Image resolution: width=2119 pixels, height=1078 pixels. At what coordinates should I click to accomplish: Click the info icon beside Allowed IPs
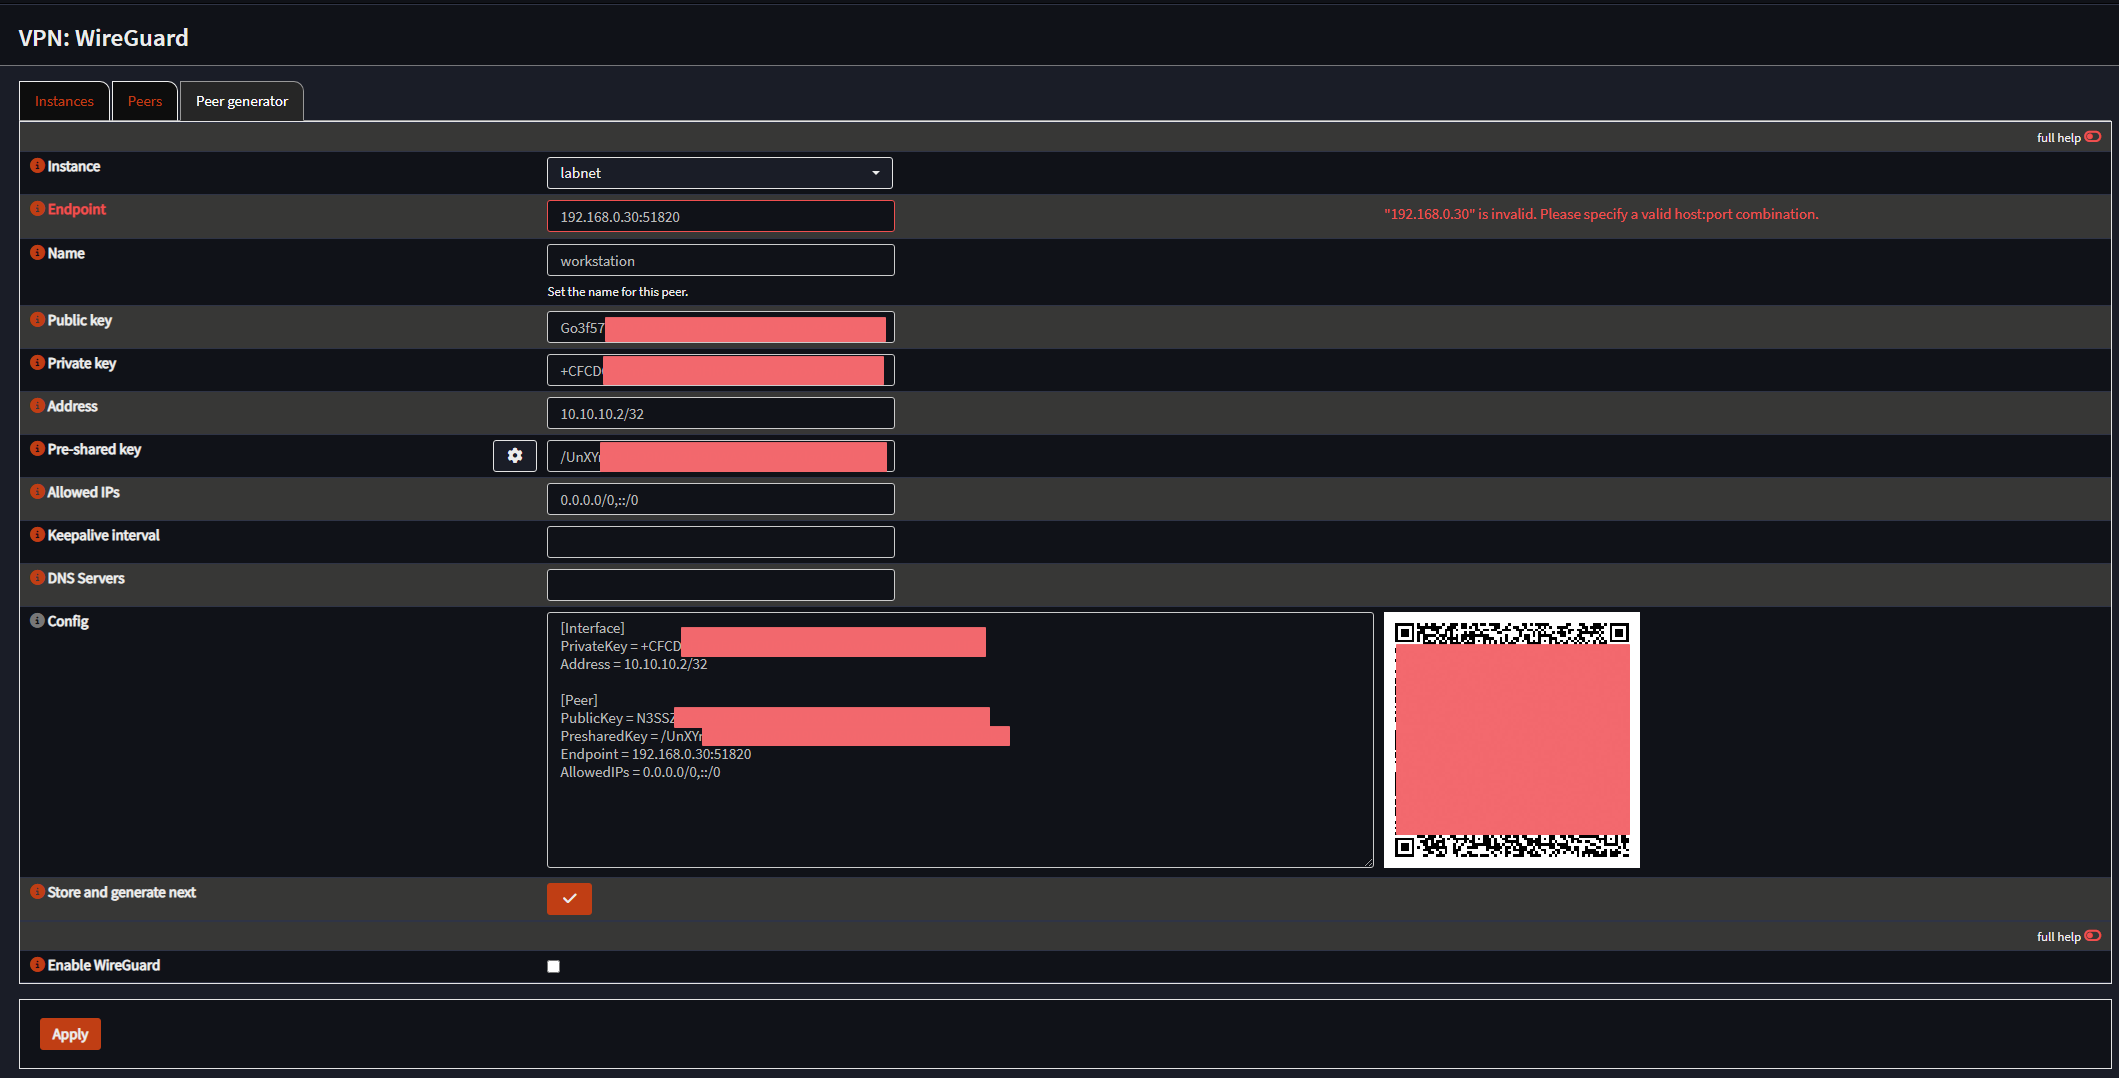(x=37, y=492)
